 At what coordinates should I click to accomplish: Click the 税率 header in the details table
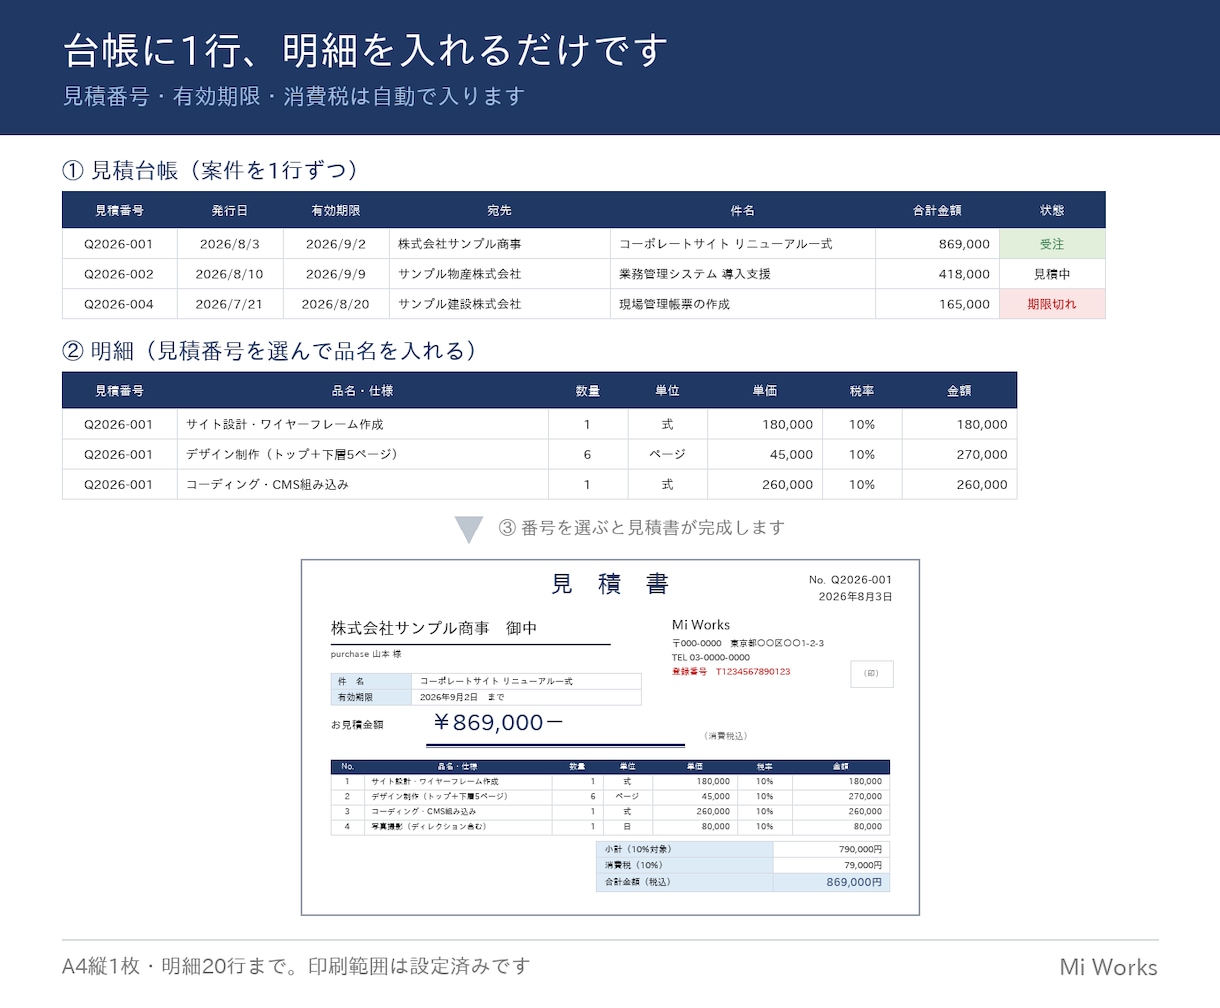pos(862,391)
